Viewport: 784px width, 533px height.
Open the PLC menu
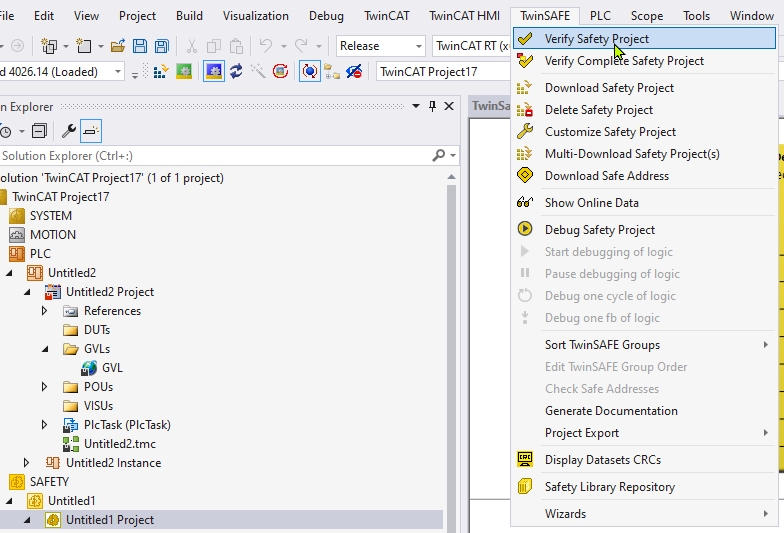tap(600, 16)
